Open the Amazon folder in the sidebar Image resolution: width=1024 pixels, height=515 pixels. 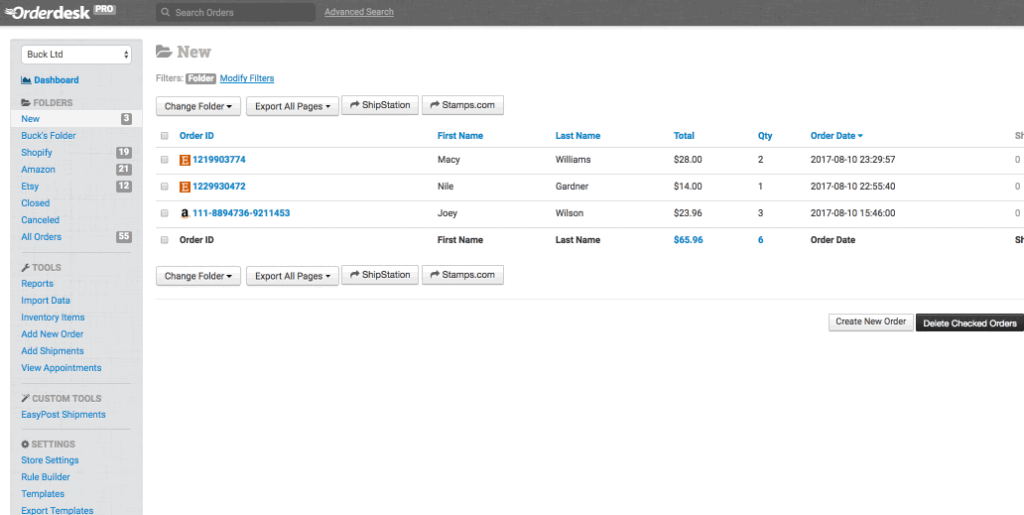coord(38,170)
